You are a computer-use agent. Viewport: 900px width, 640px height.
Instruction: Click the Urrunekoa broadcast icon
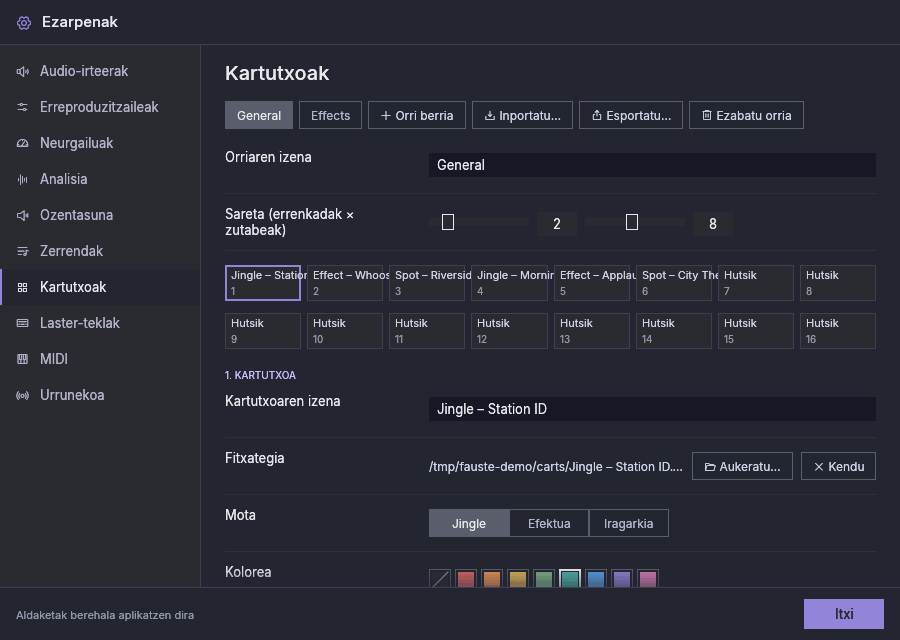click(x=22, y=395)
